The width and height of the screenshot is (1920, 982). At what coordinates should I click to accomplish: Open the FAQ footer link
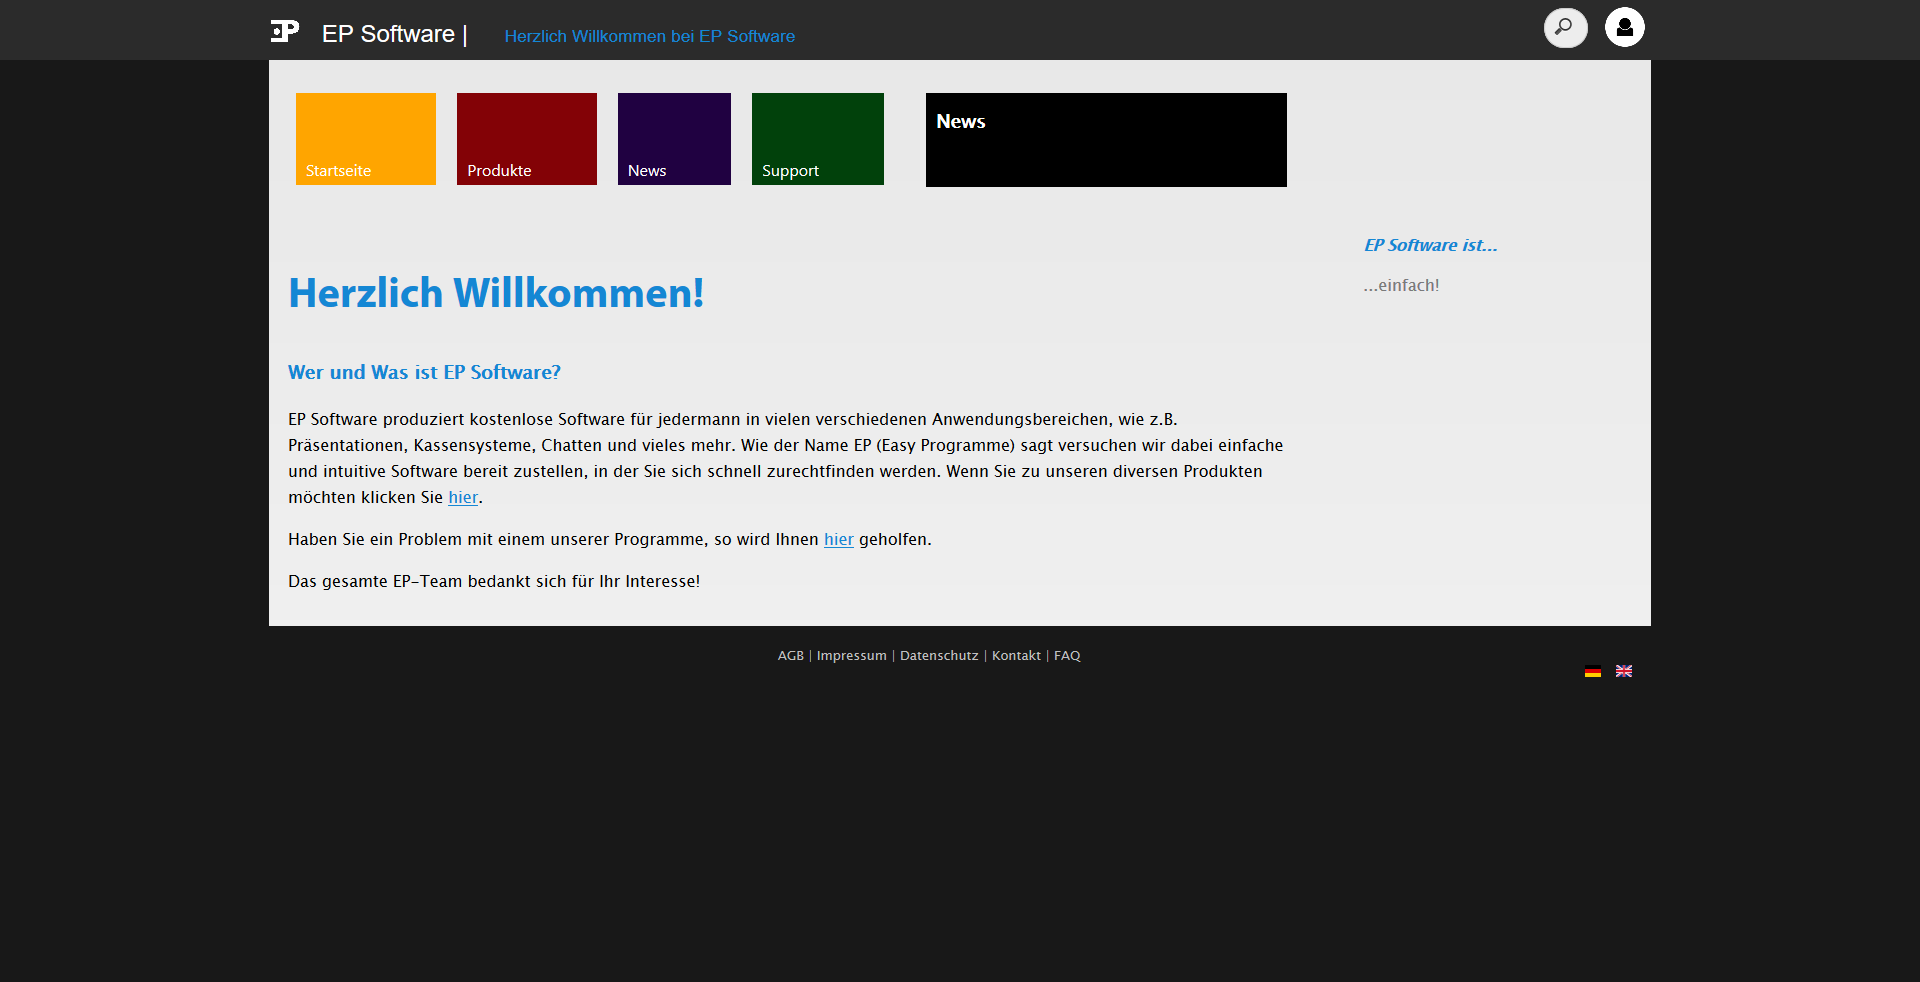tap(1067, 656)
